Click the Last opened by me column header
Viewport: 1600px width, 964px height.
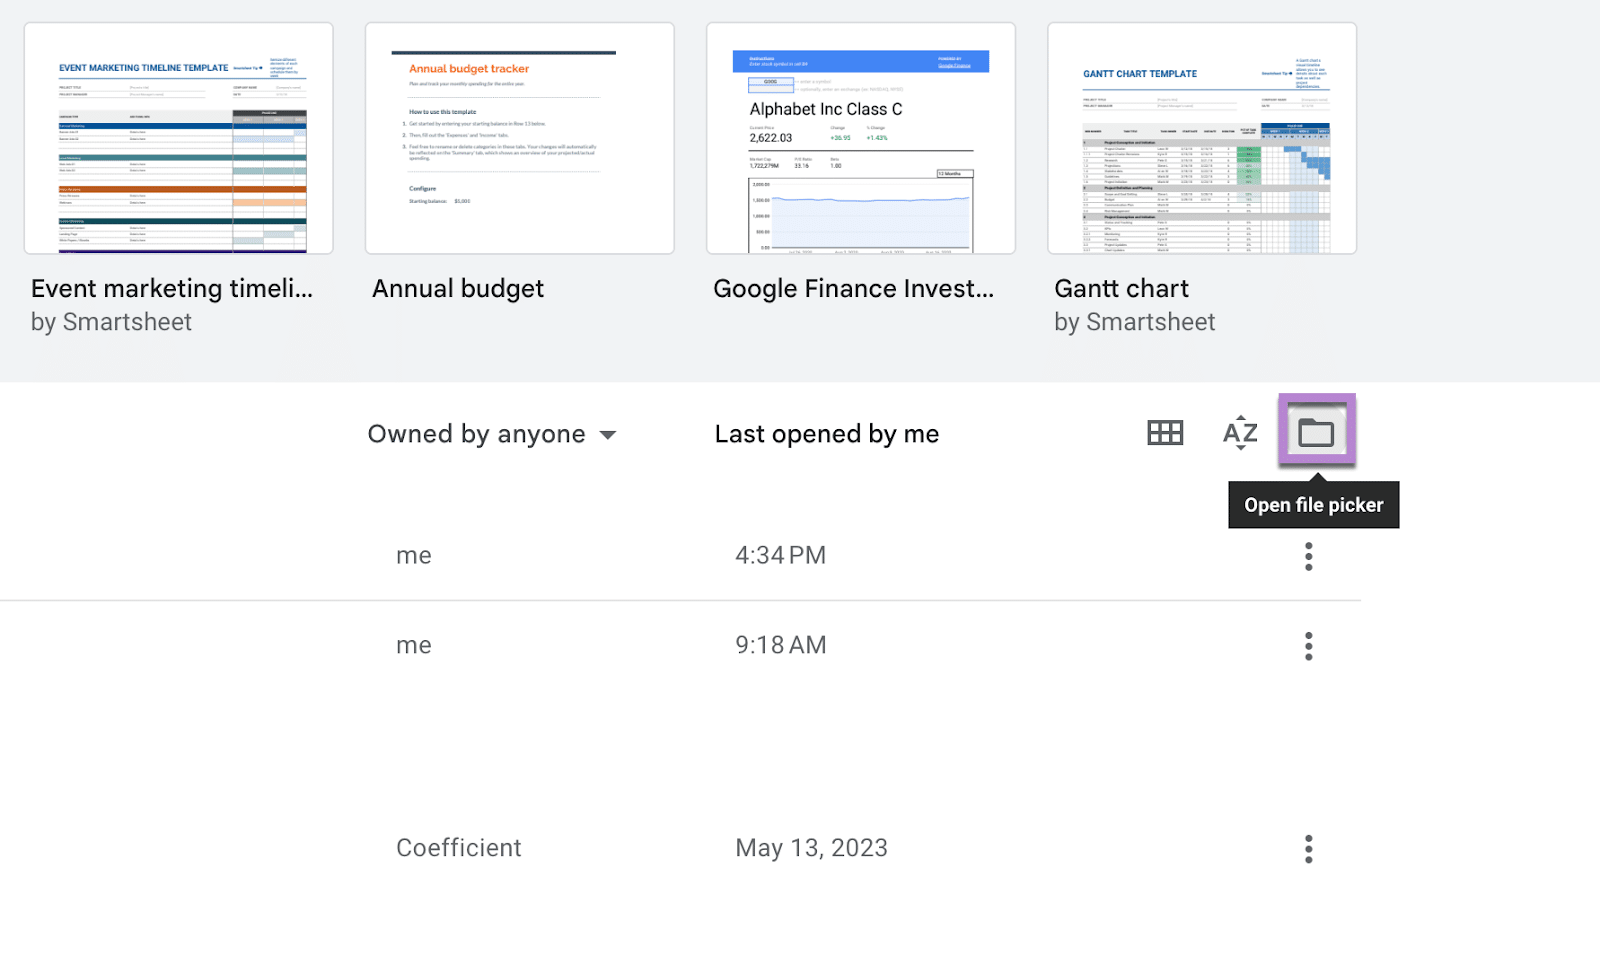[826, 434]
